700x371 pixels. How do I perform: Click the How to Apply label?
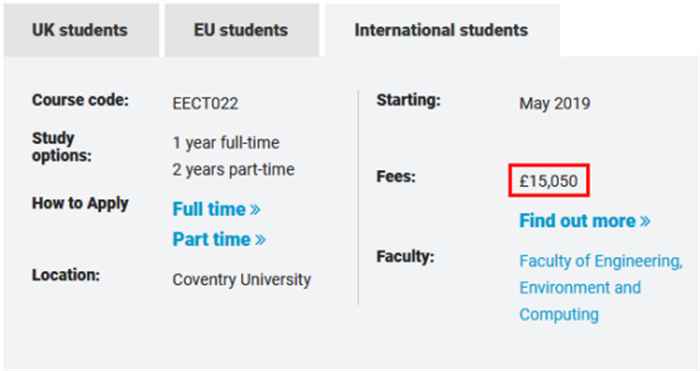[x=80, y=203]
